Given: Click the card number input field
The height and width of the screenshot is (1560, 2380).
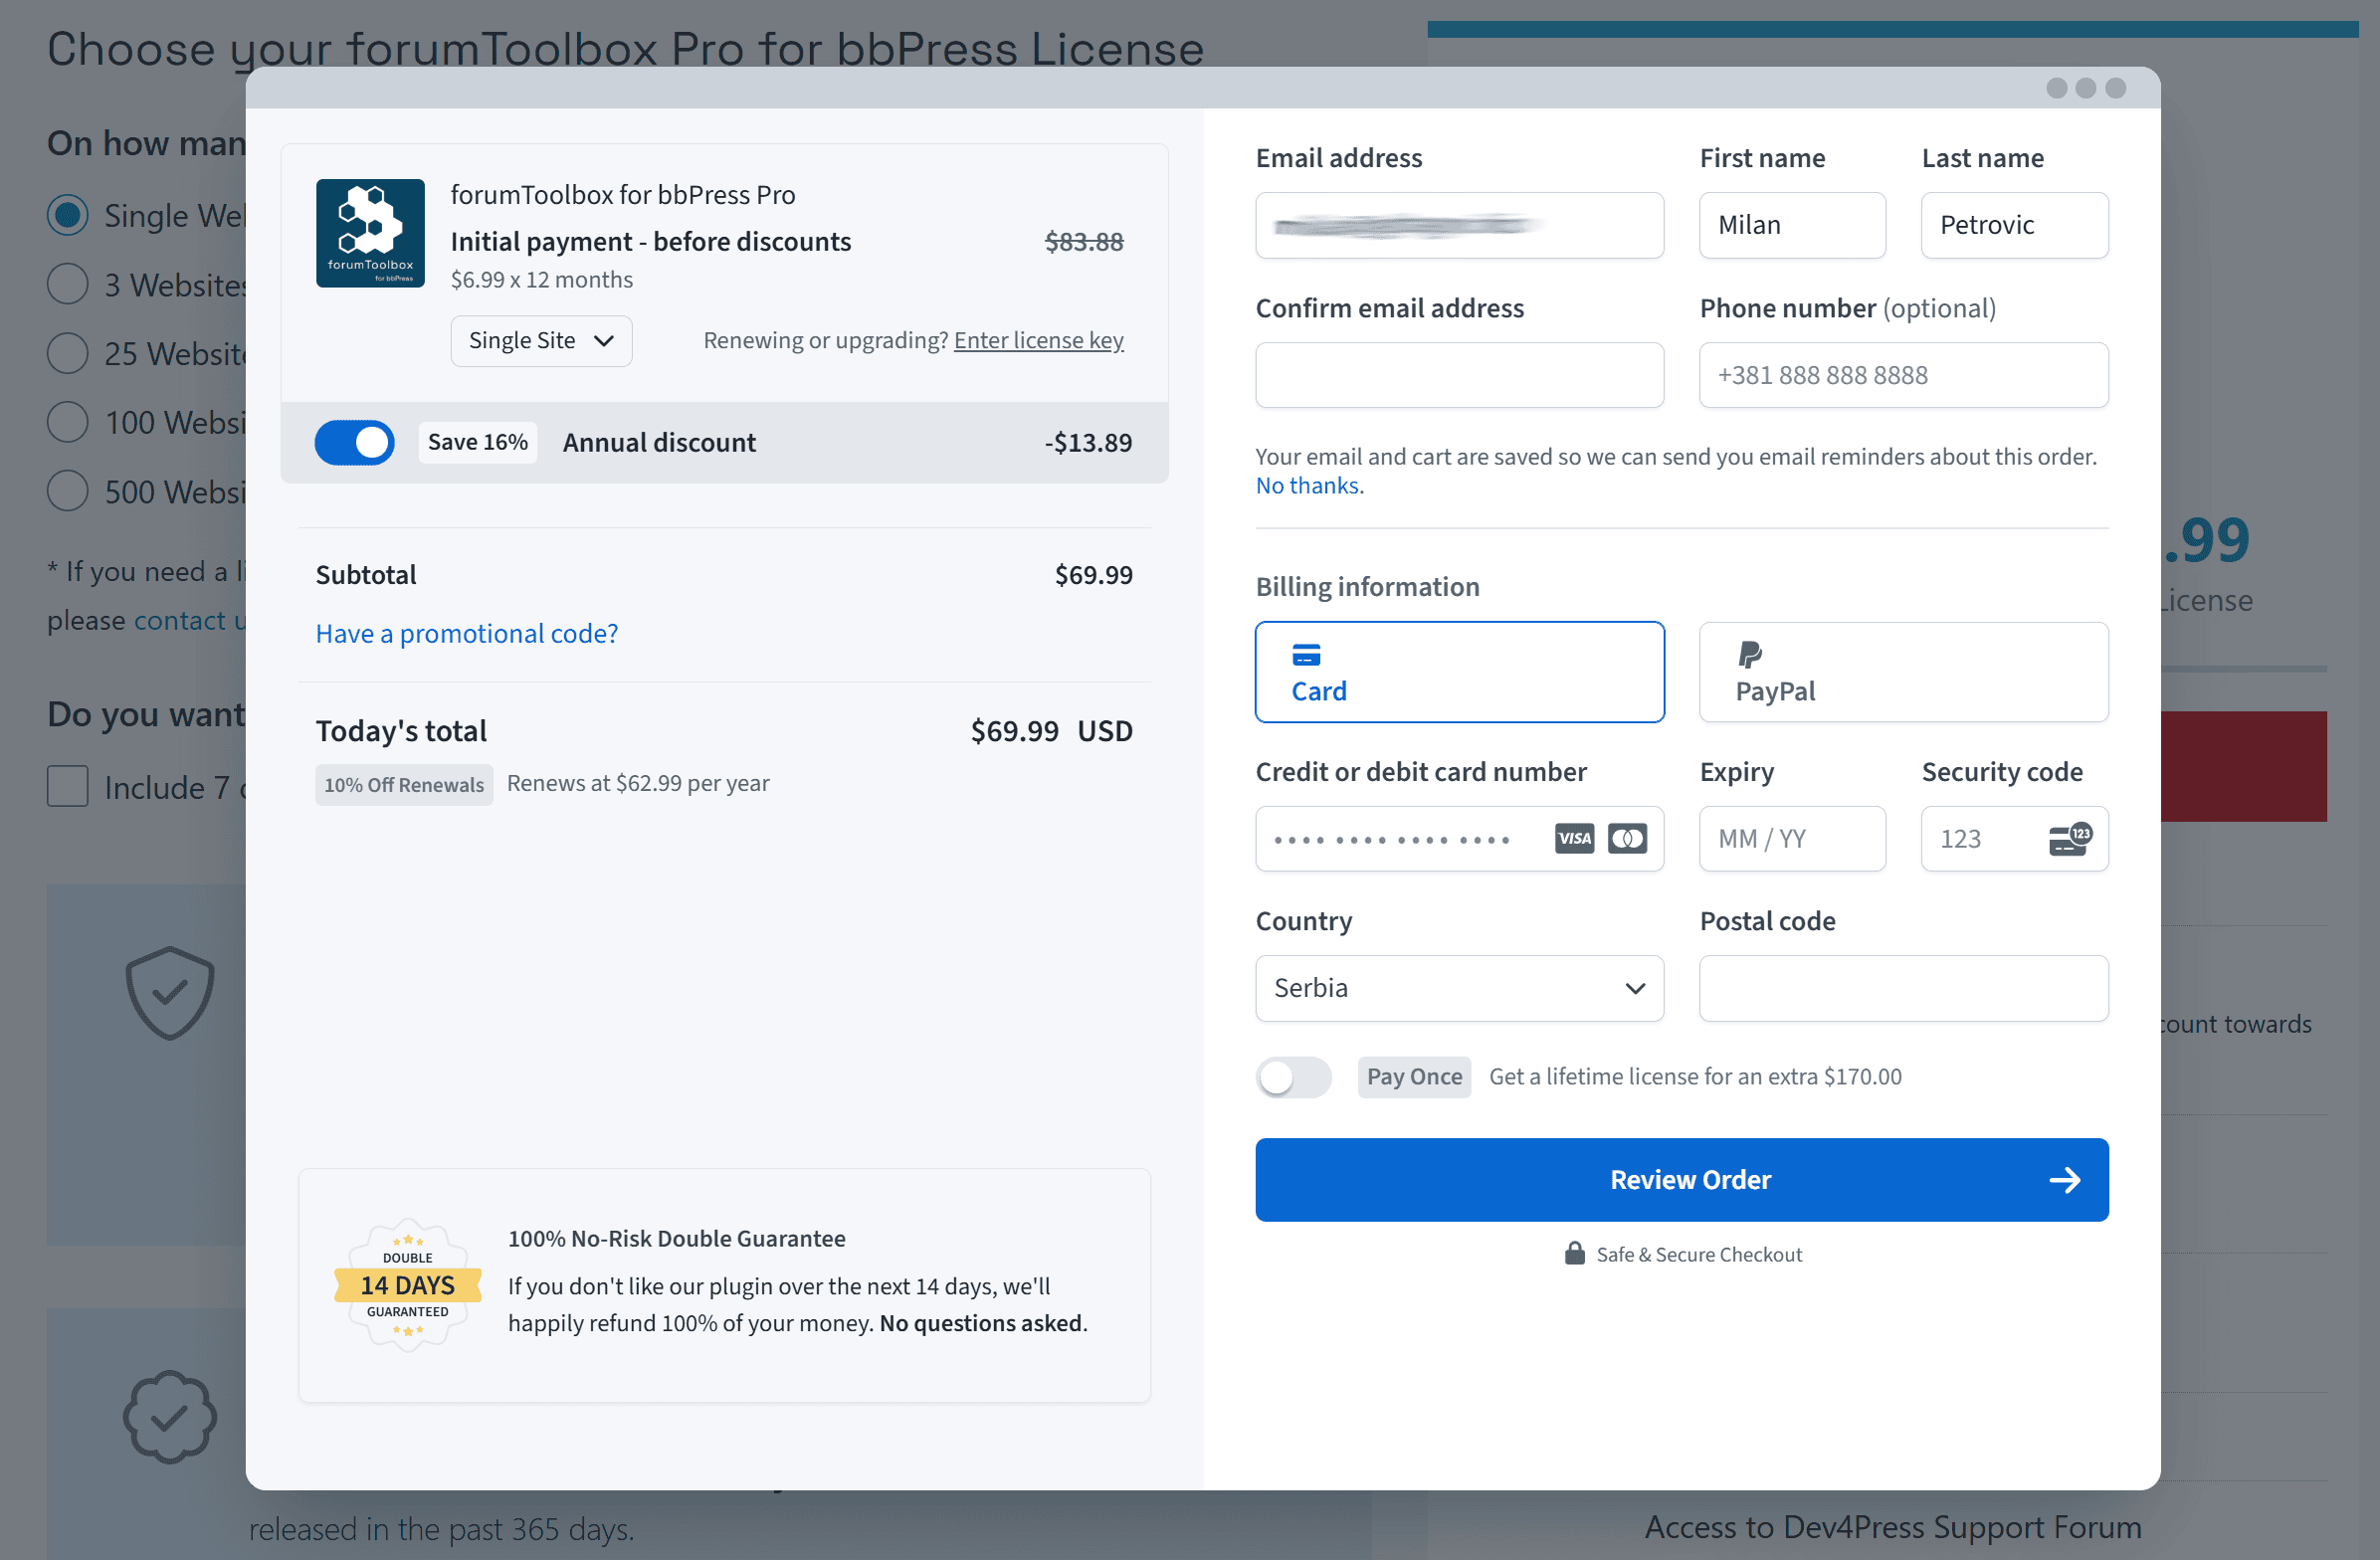Looking at the screenshot, I should click(1459, 839).
